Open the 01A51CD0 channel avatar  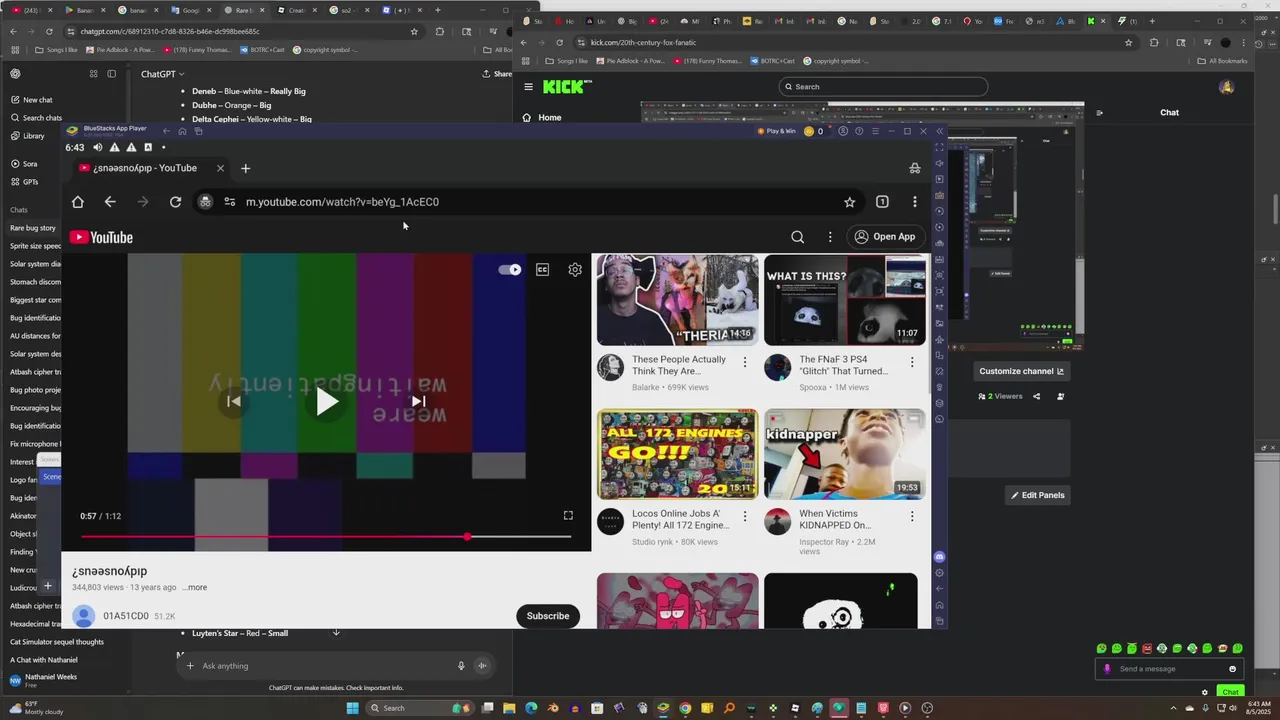tap(84, 616)
